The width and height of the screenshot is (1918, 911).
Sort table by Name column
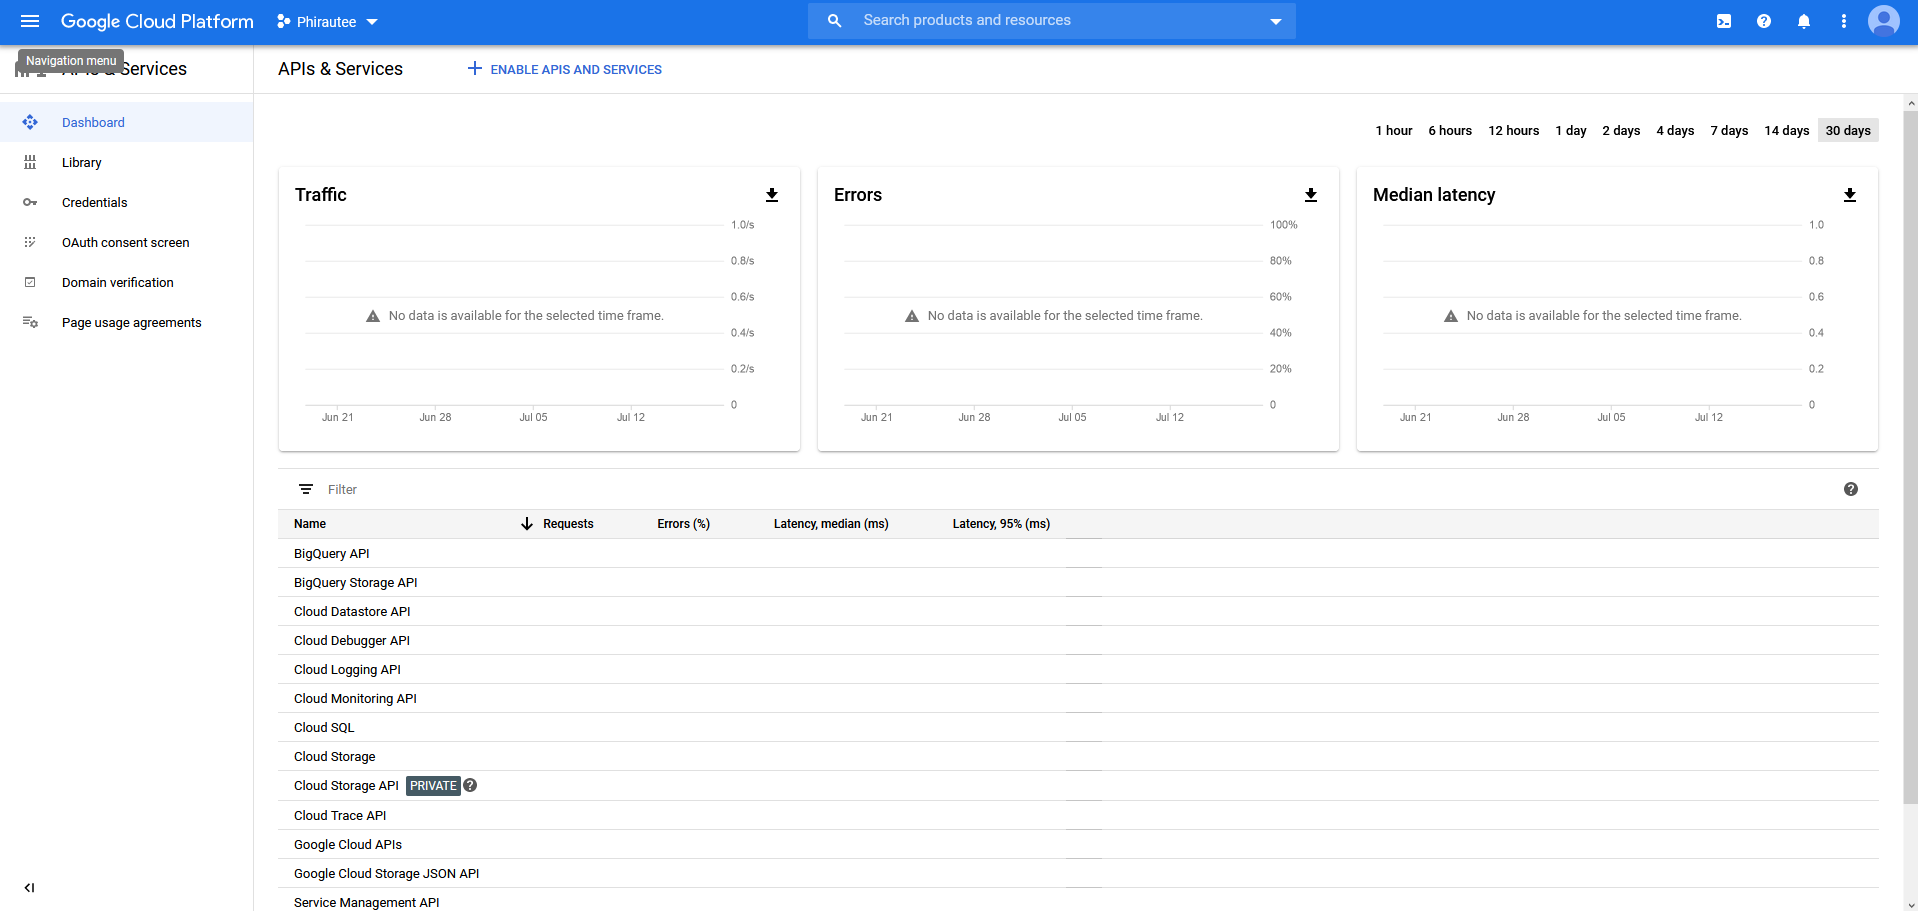click(310, 524)
